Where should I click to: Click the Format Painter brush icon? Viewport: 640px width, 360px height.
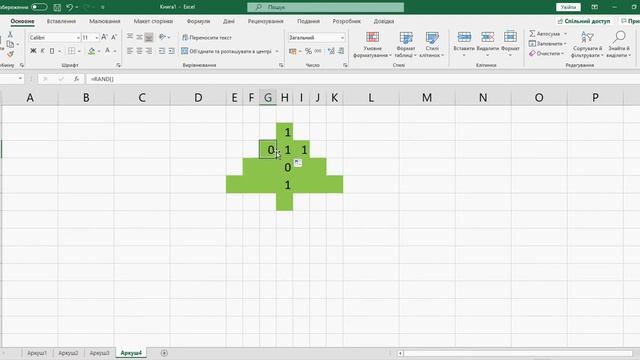[10, 54]
